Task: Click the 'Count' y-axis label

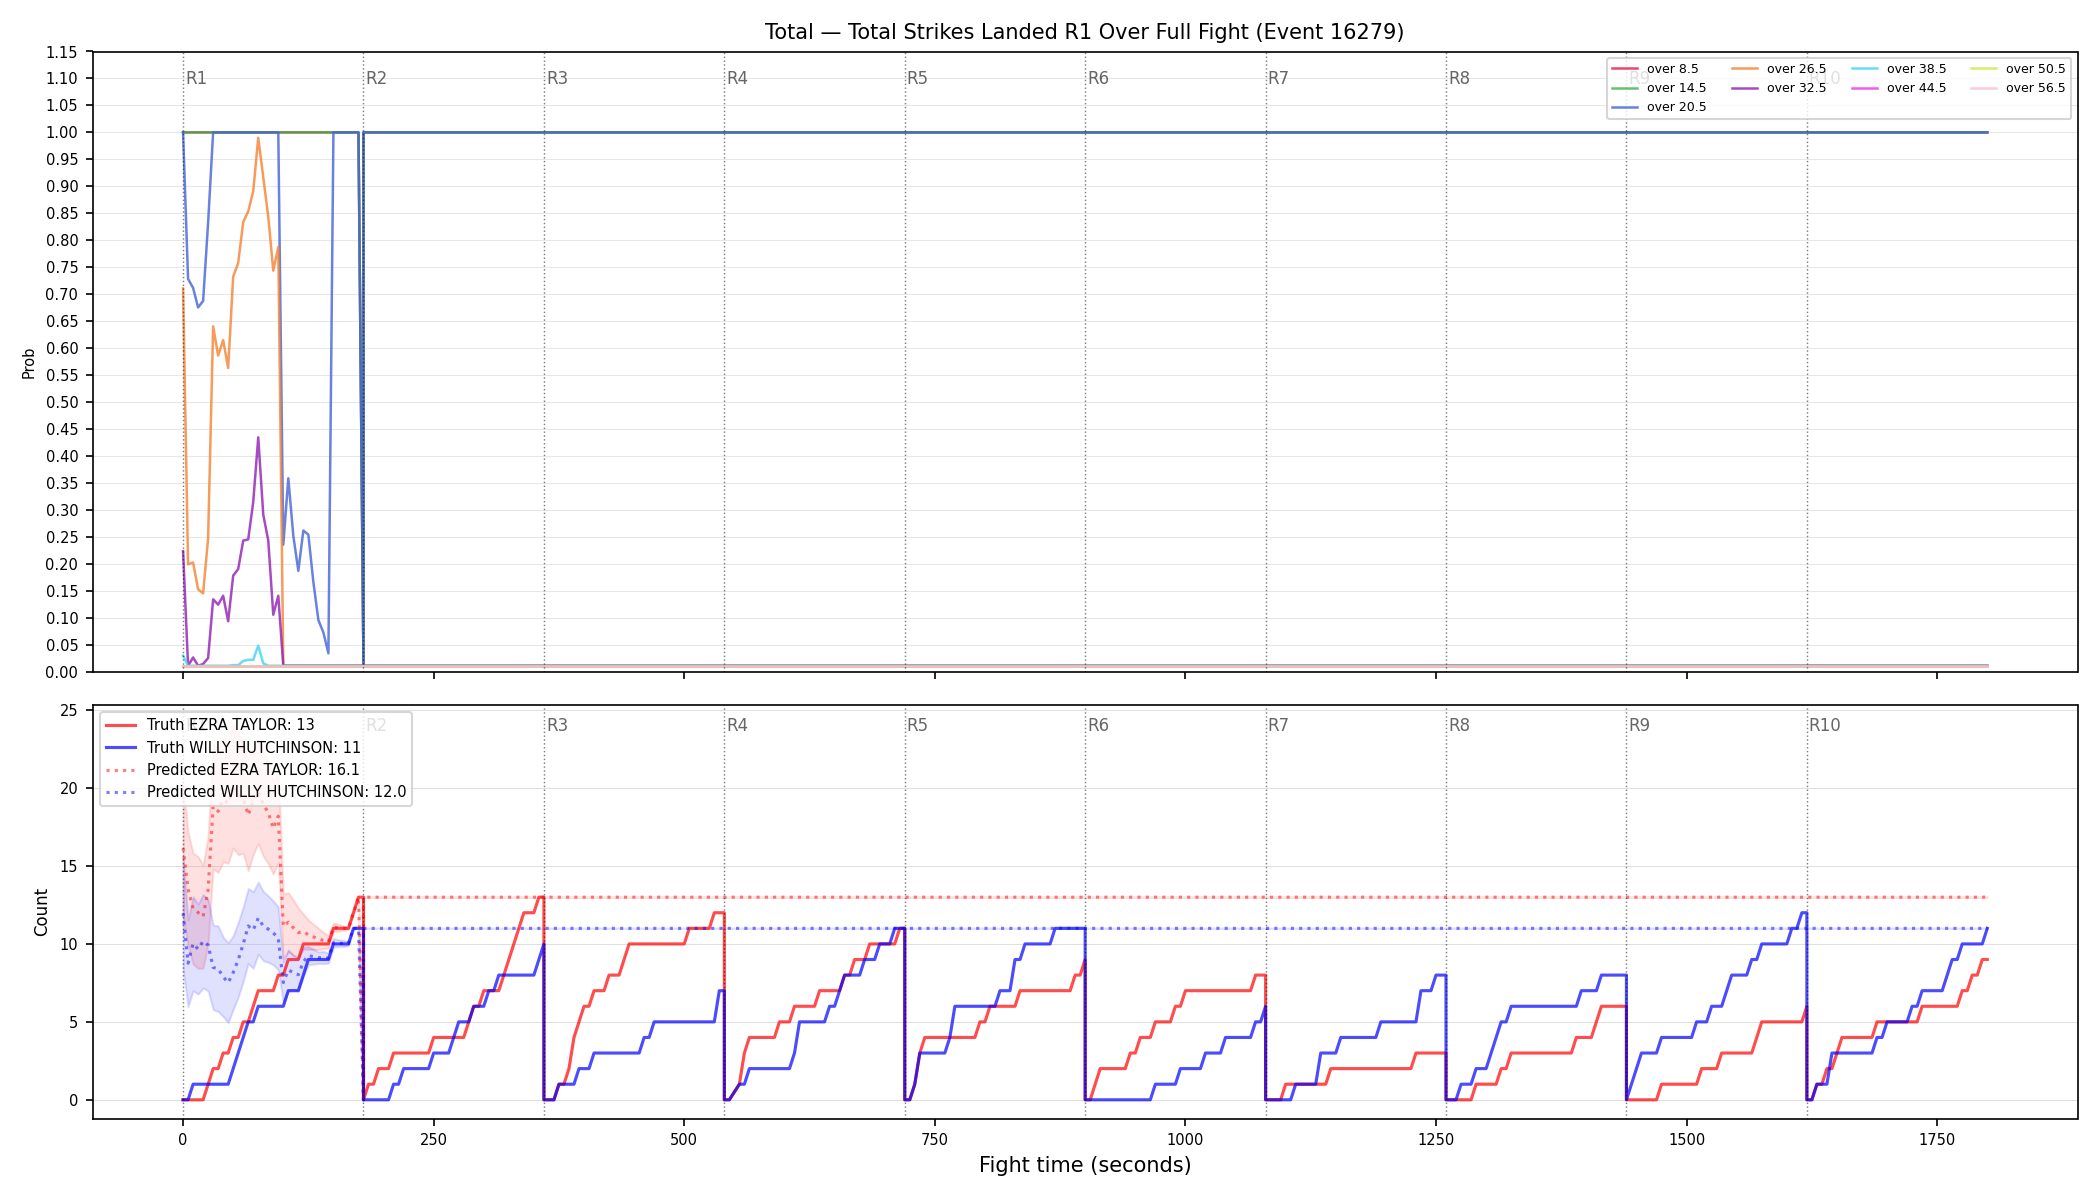Action: 41,912
